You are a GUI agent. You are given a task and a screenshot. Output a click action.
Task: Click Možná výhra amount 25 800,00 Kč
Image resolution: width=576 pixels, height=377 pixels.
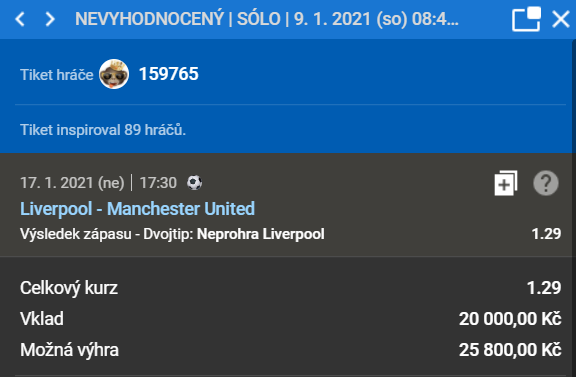510,350
